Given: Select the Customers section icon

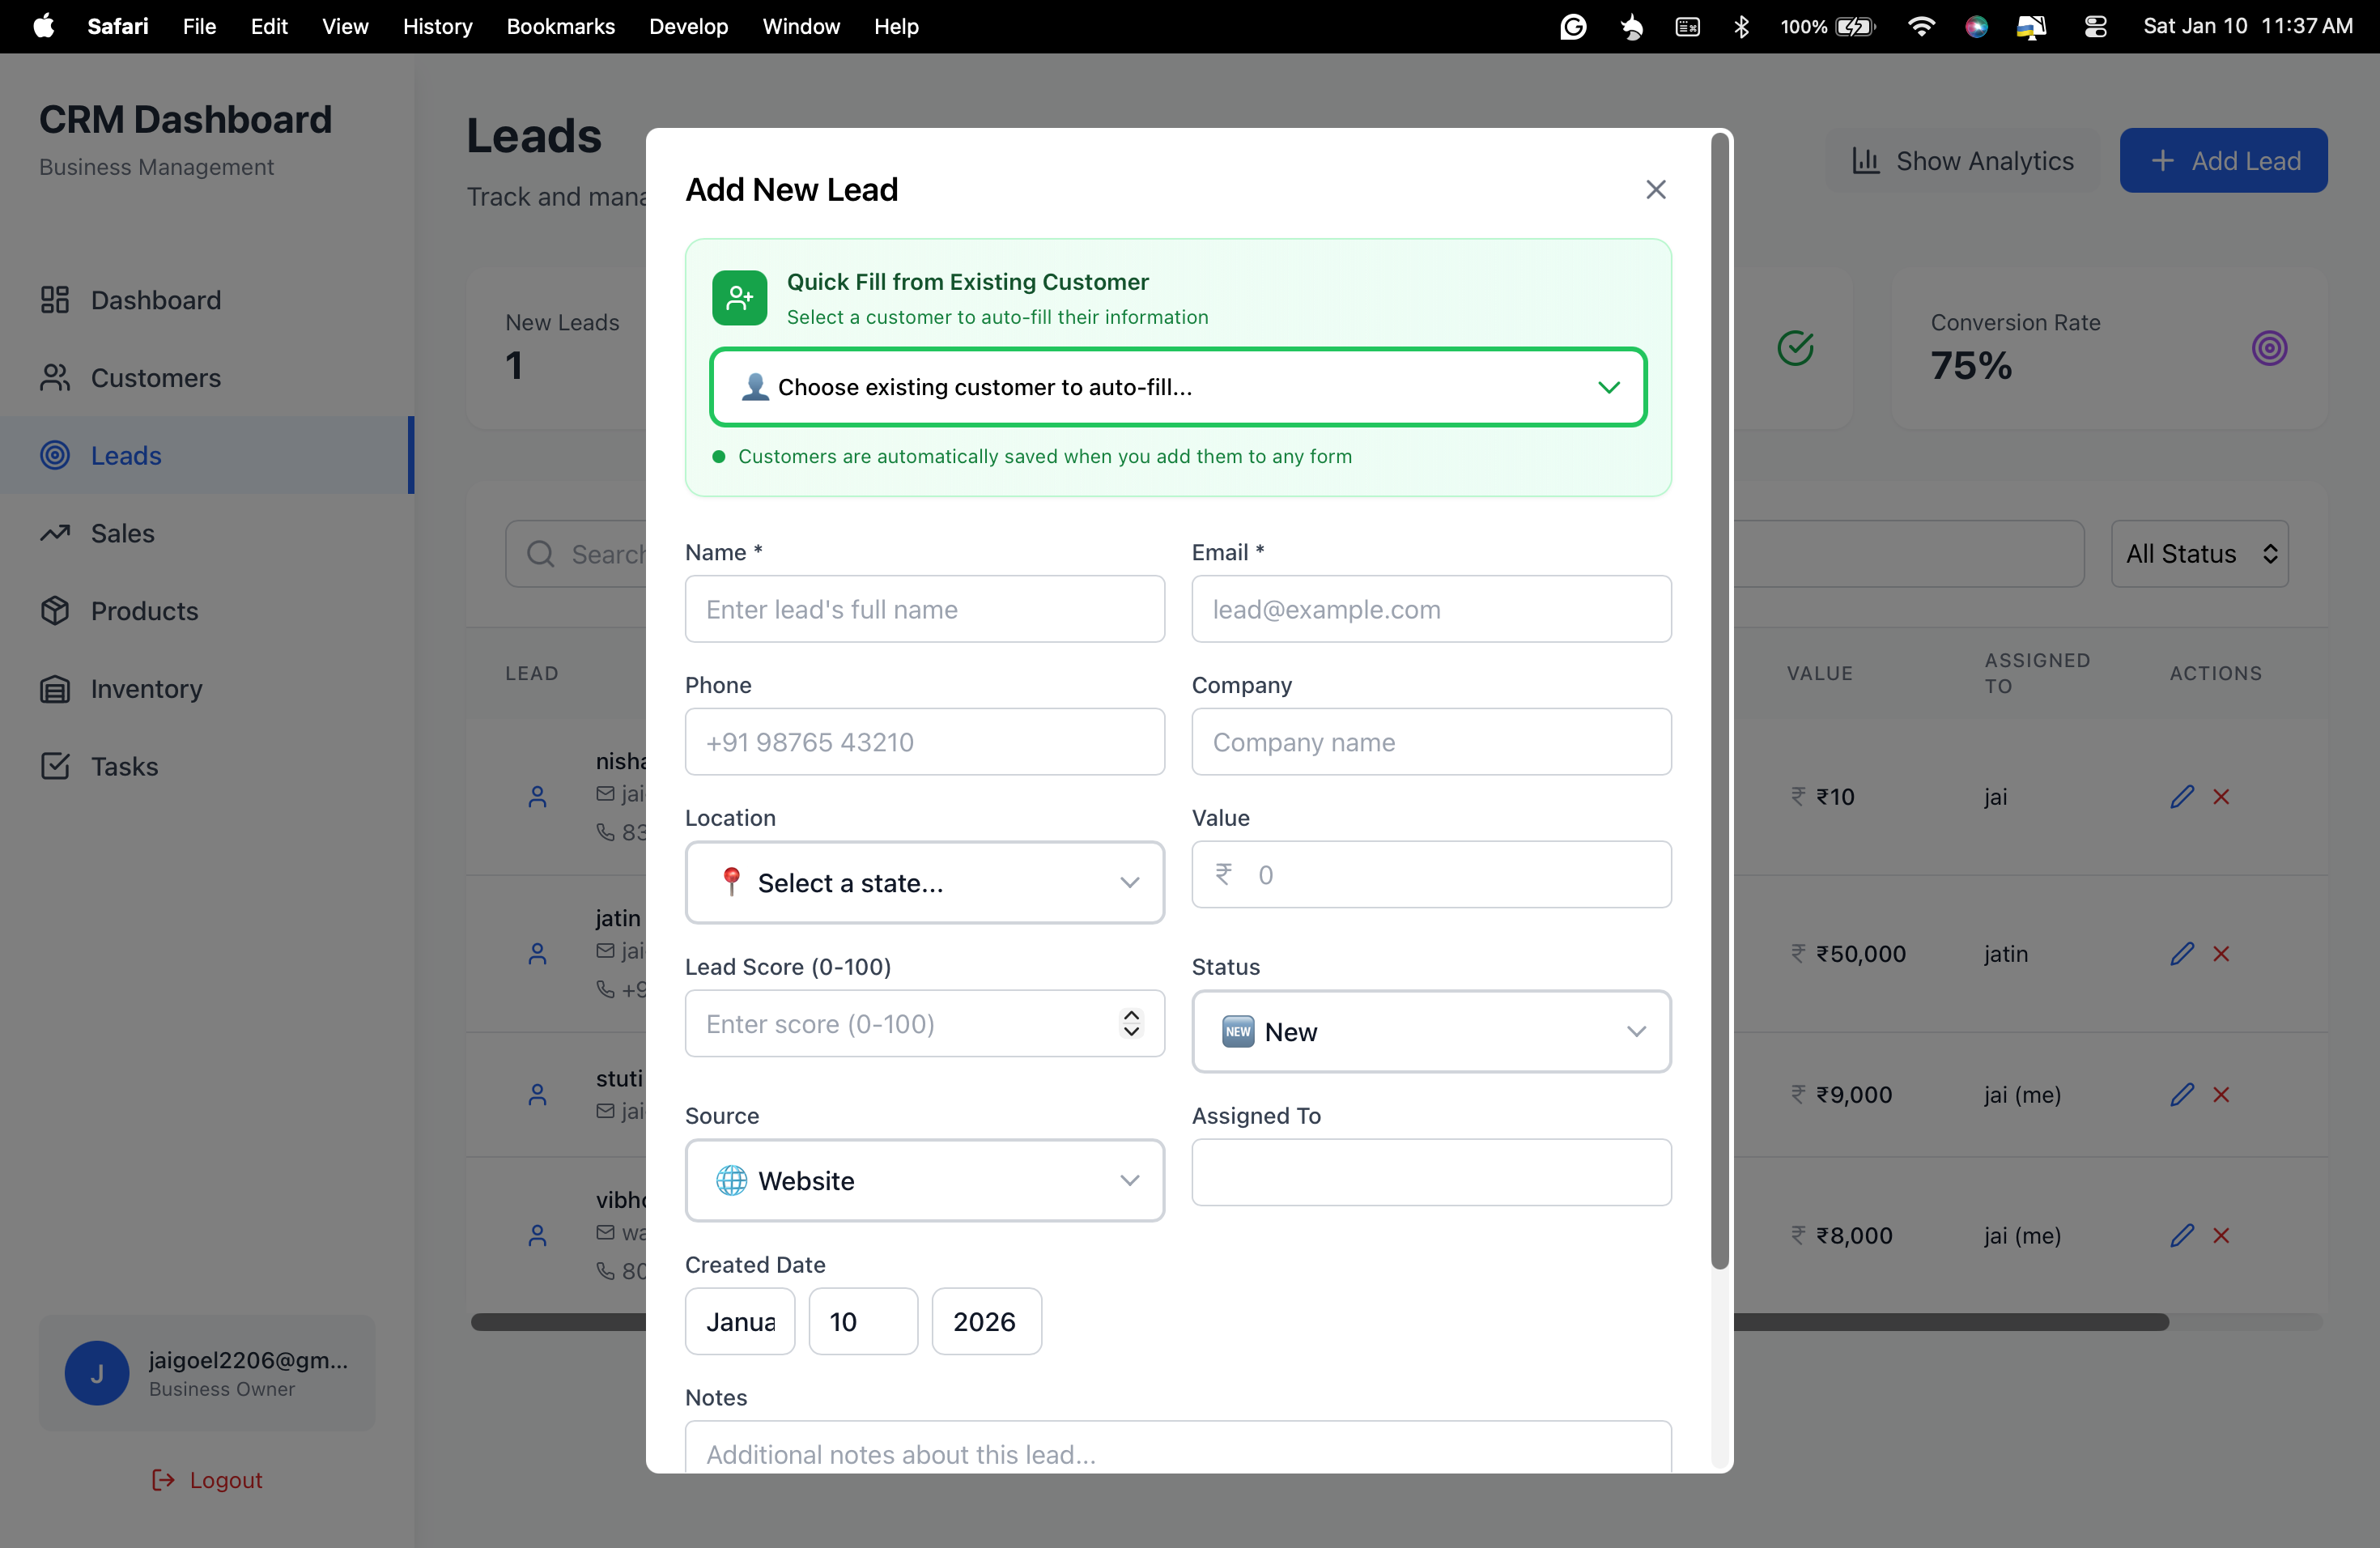Looking at the screenshot, I should point(55,377).
